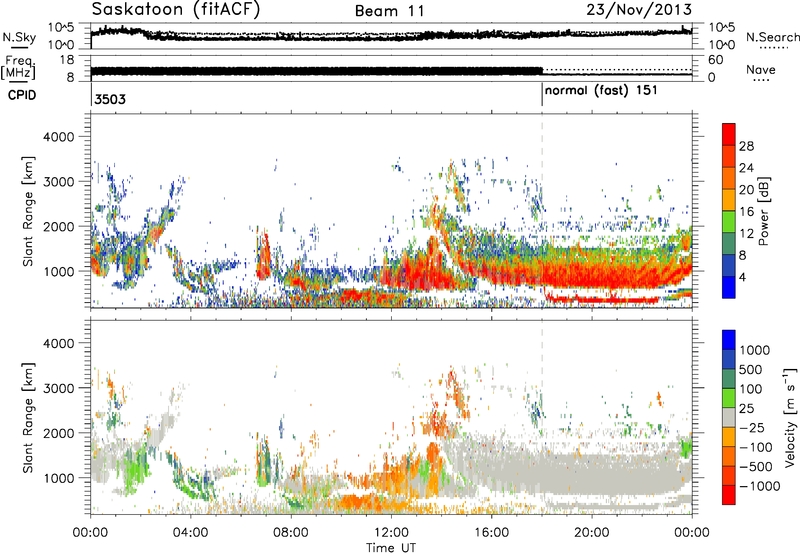This screenshot has width=800, height=554.
Task: Click the '500' velocity colorbar label
Action: click(x=751, y=369)
